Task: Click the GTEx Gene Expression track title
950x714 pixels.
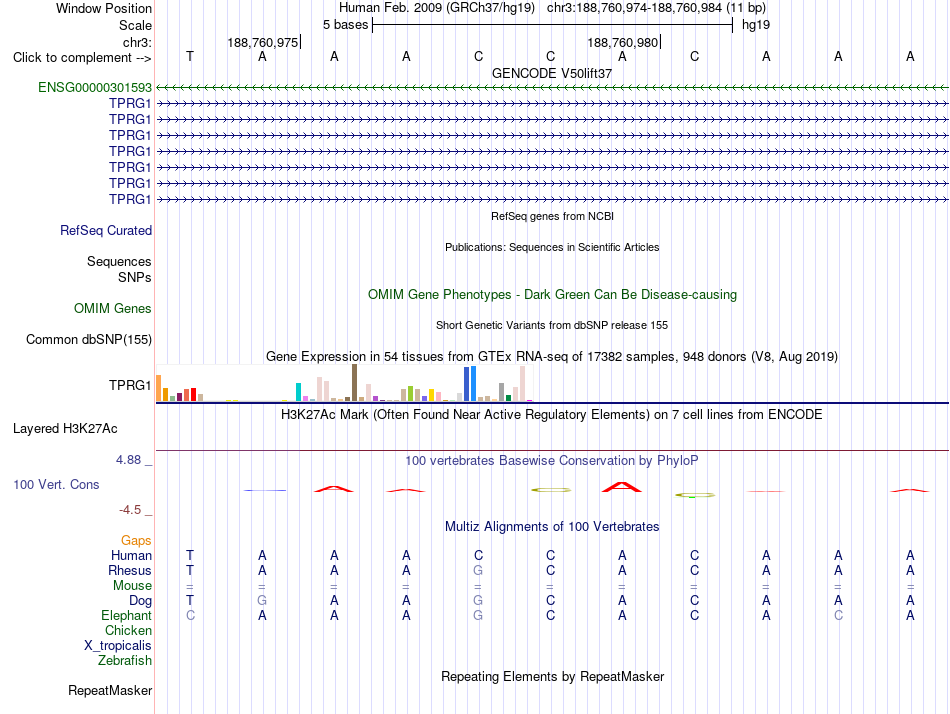Action: click(x=552, y=356)
